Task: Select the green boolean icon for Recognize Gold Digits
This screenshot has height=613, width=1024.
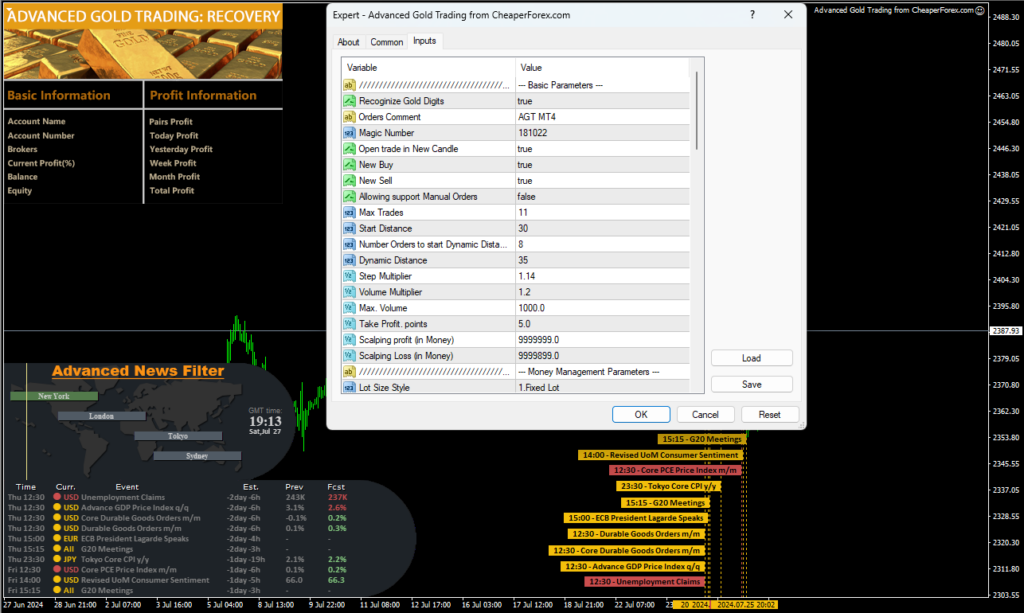Action: [347, 101]
